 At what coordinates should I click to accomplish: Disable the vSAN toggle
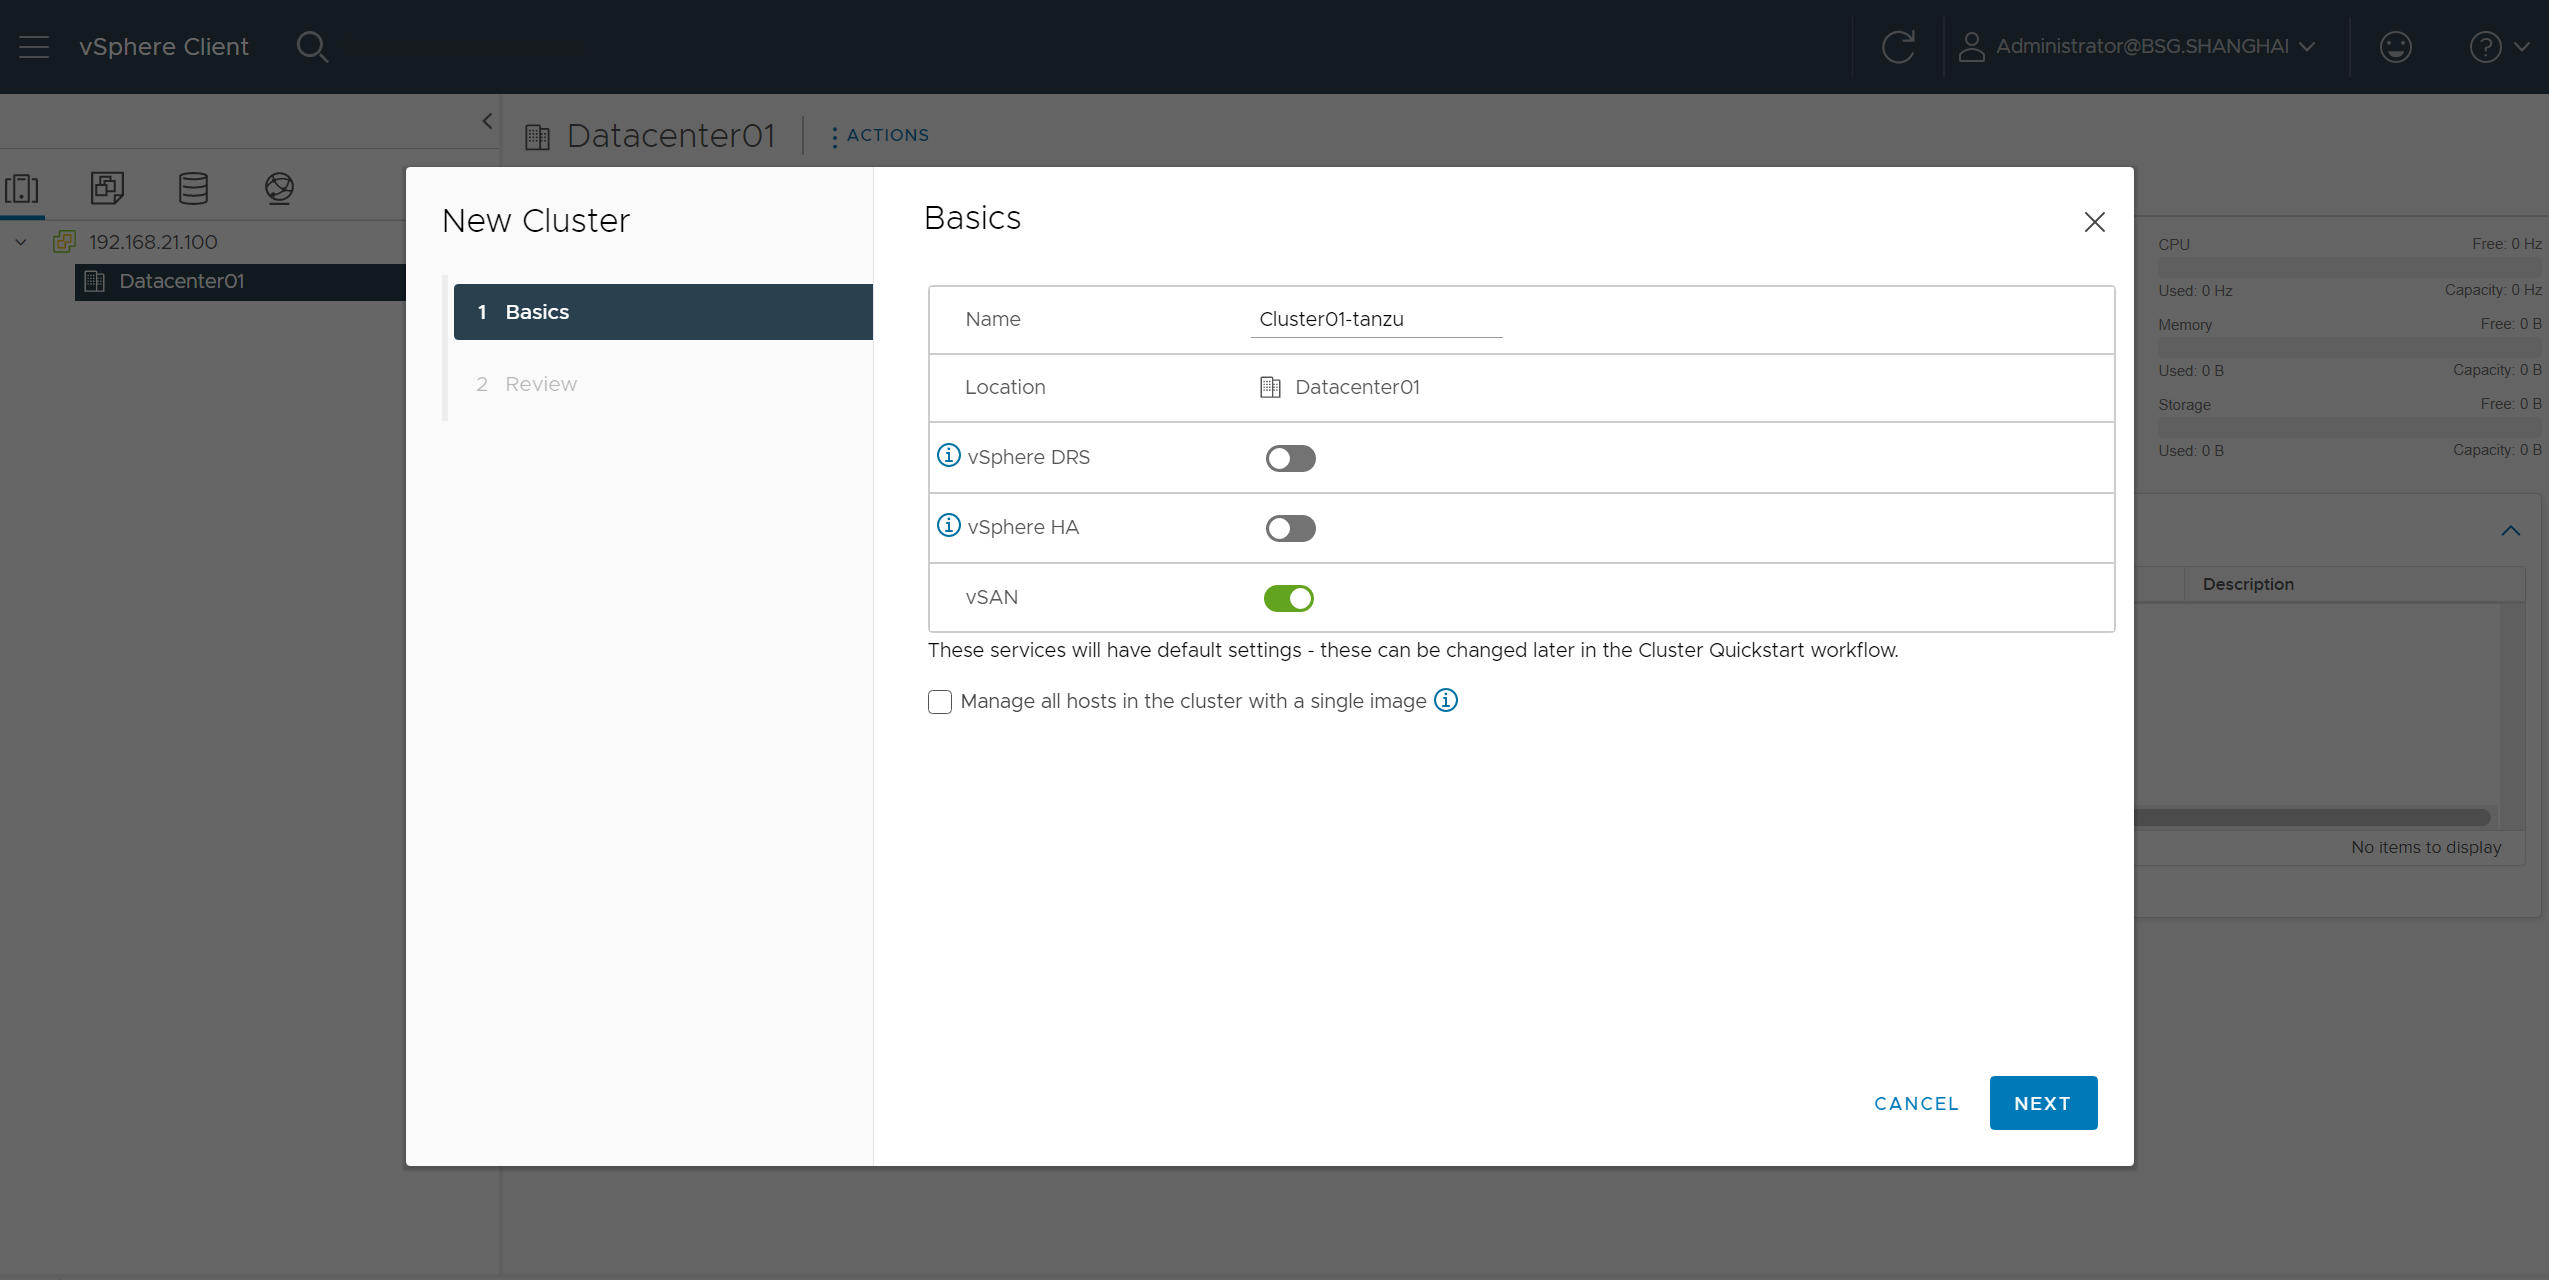pyautogui.click(x=1289, y=598)
